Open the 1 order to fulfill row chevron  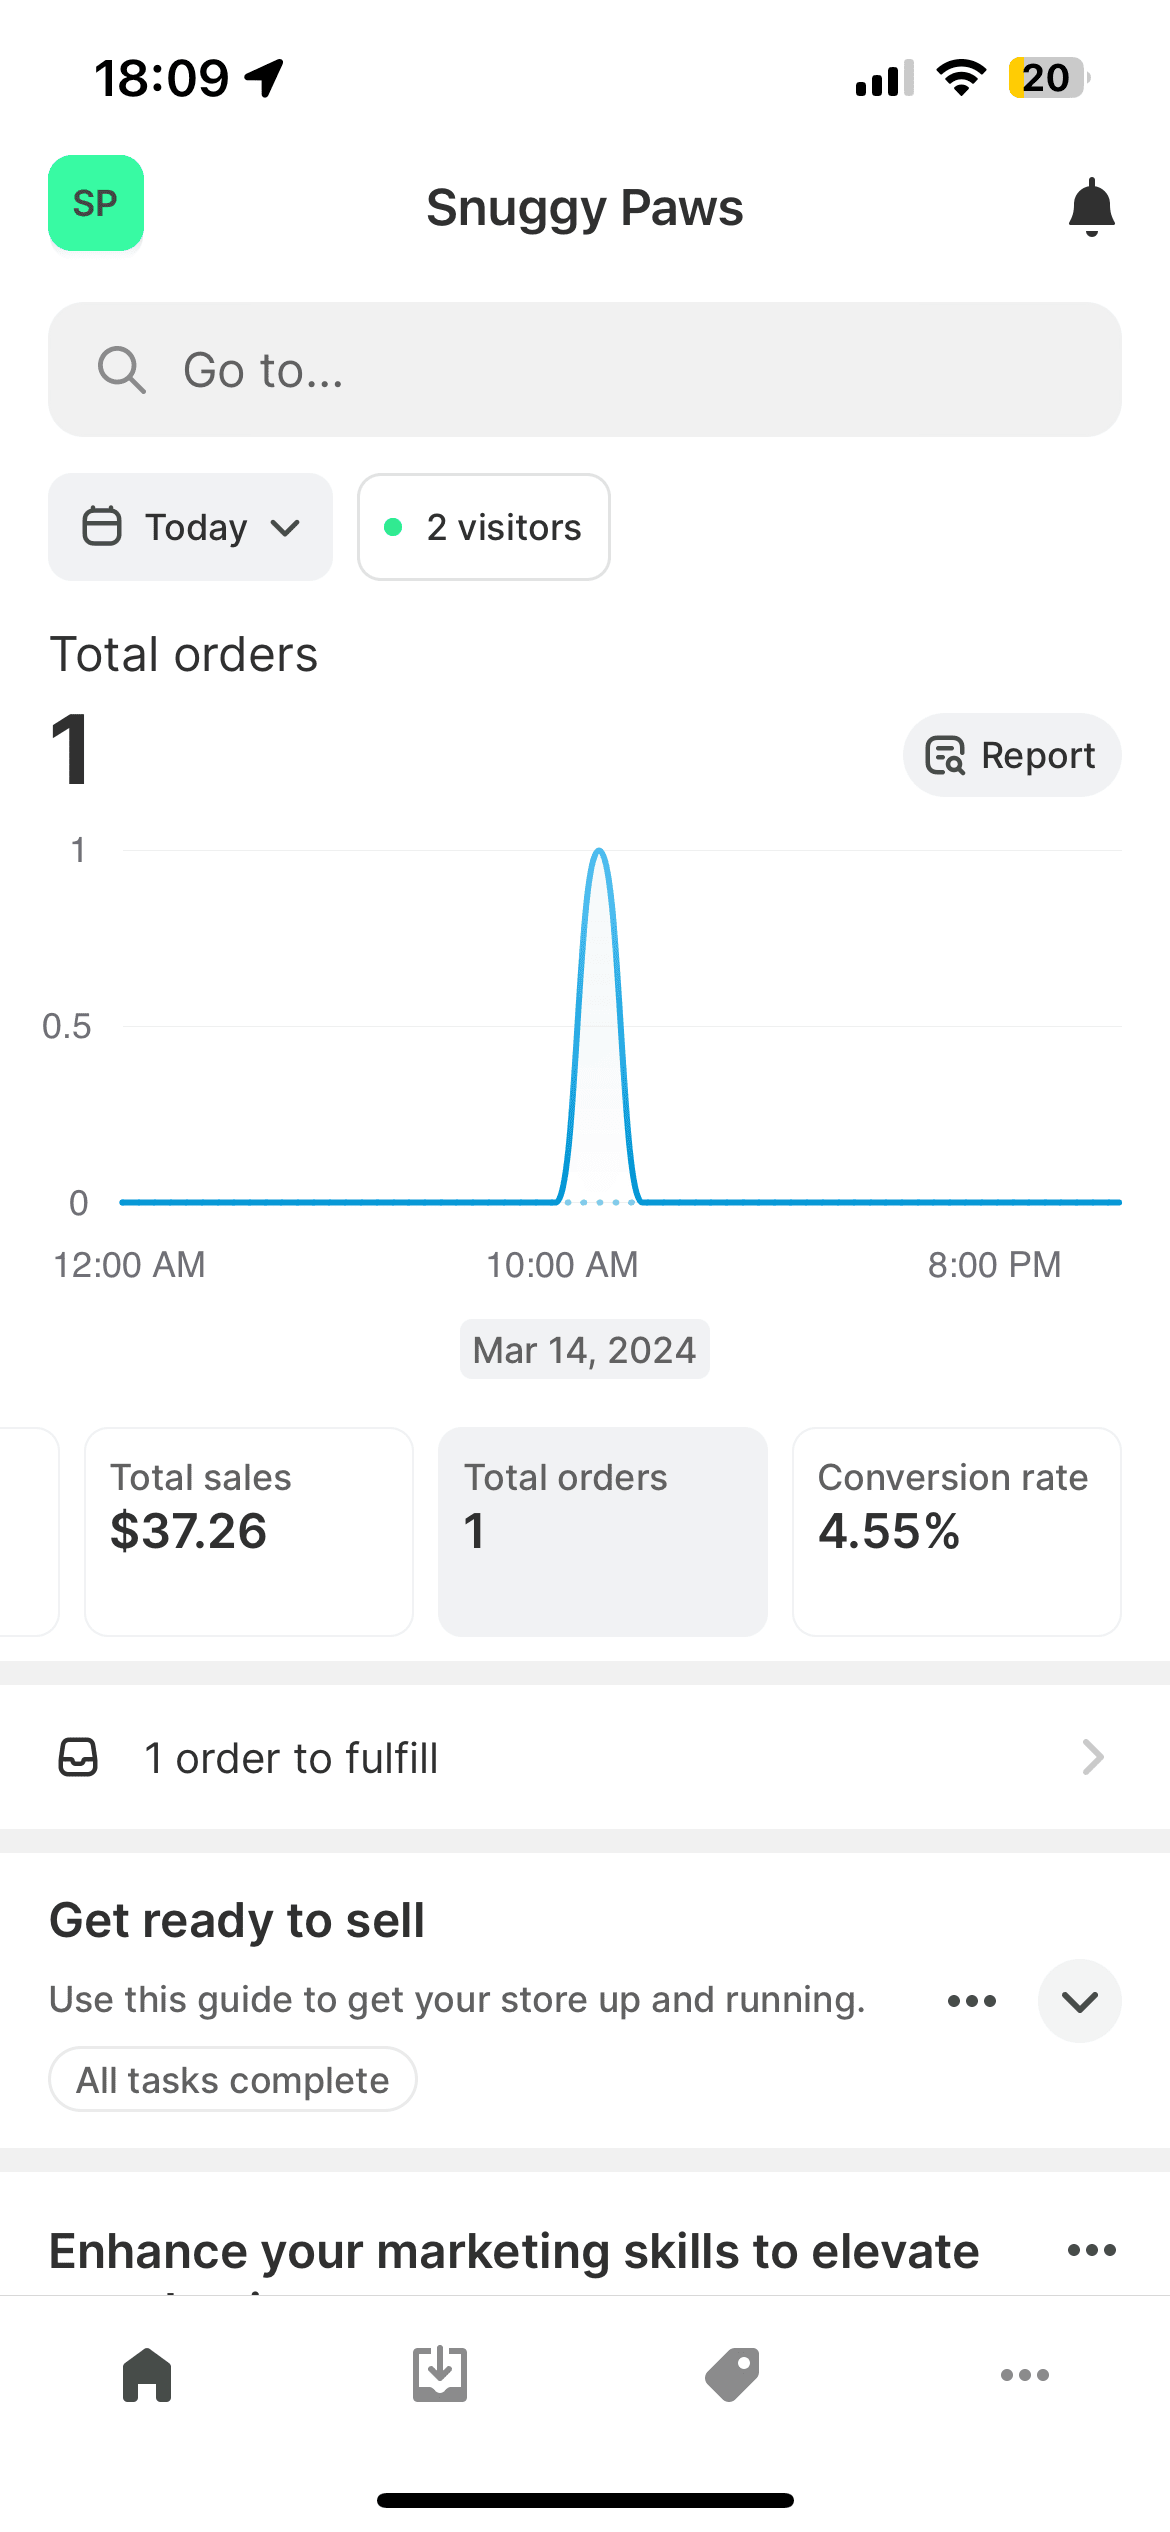pos(1092,1757)
